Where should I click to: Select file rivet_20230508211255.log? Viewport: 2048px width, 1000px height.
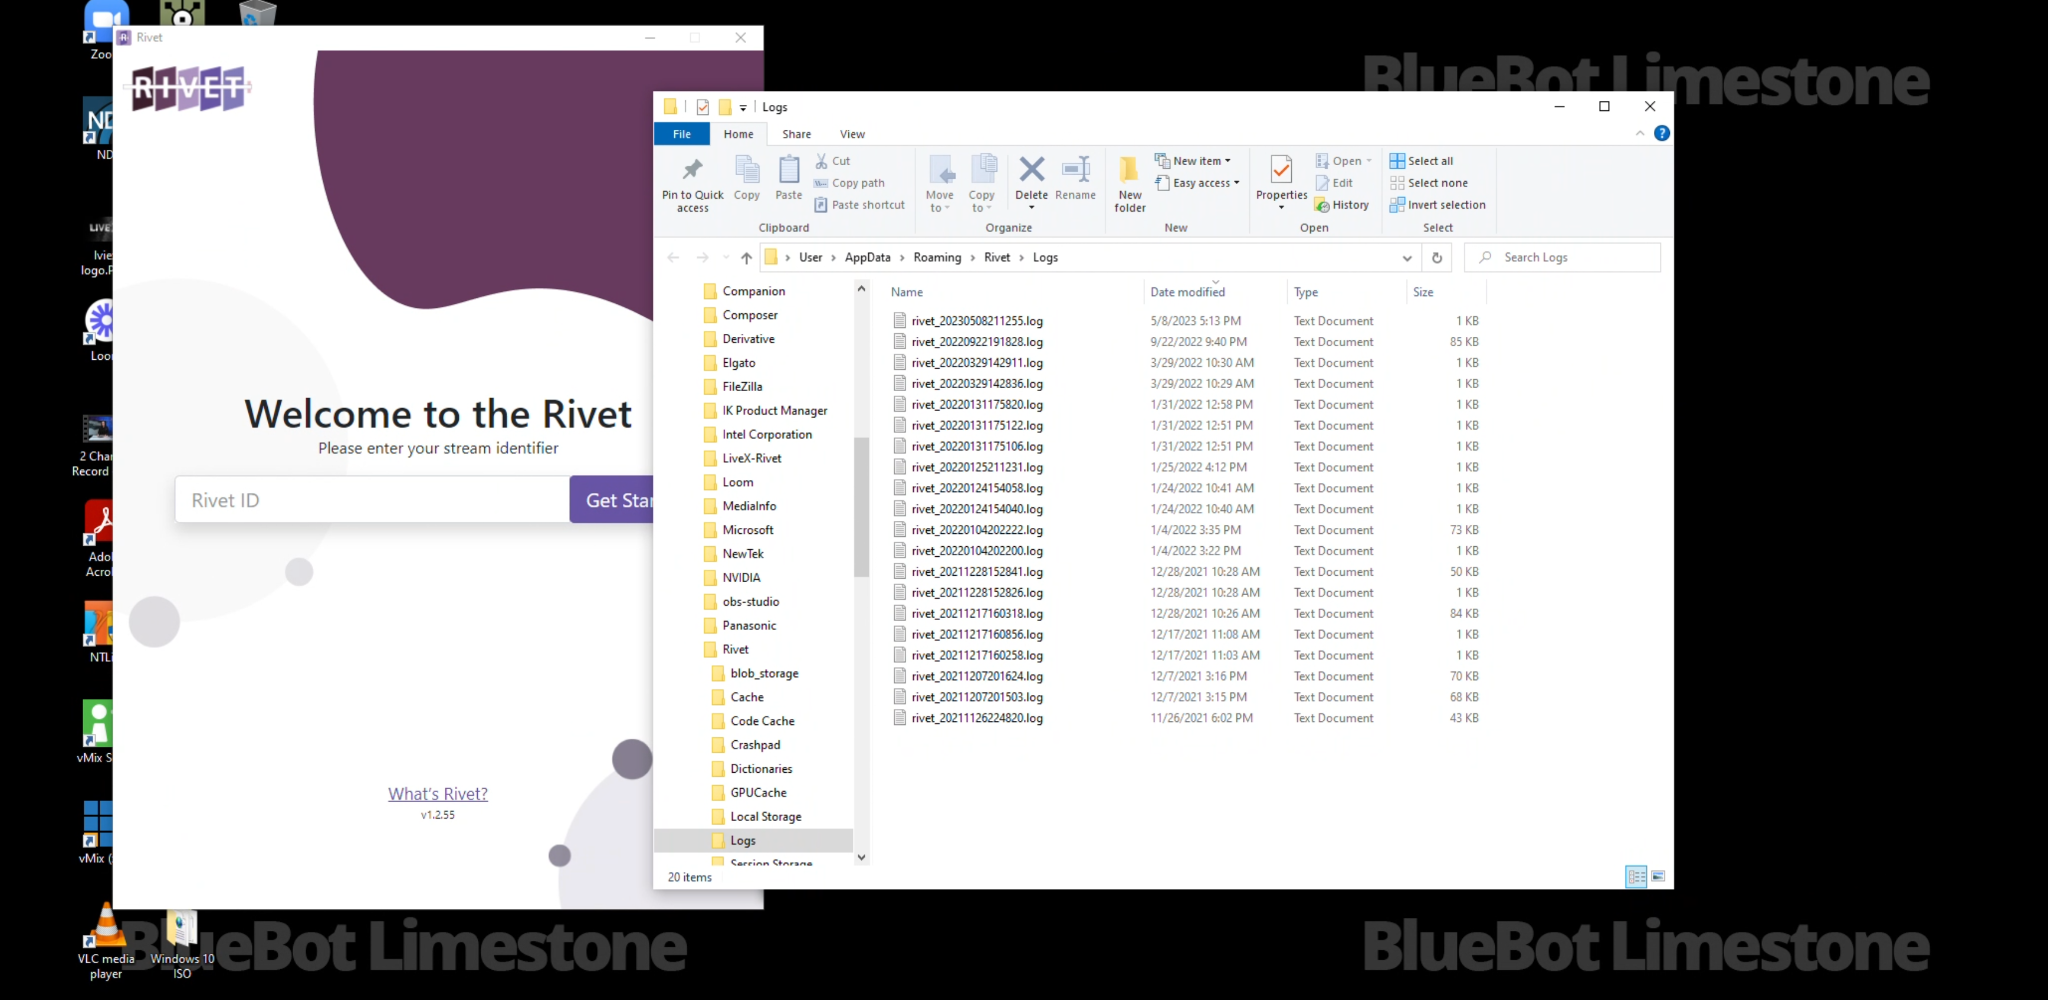977,321
